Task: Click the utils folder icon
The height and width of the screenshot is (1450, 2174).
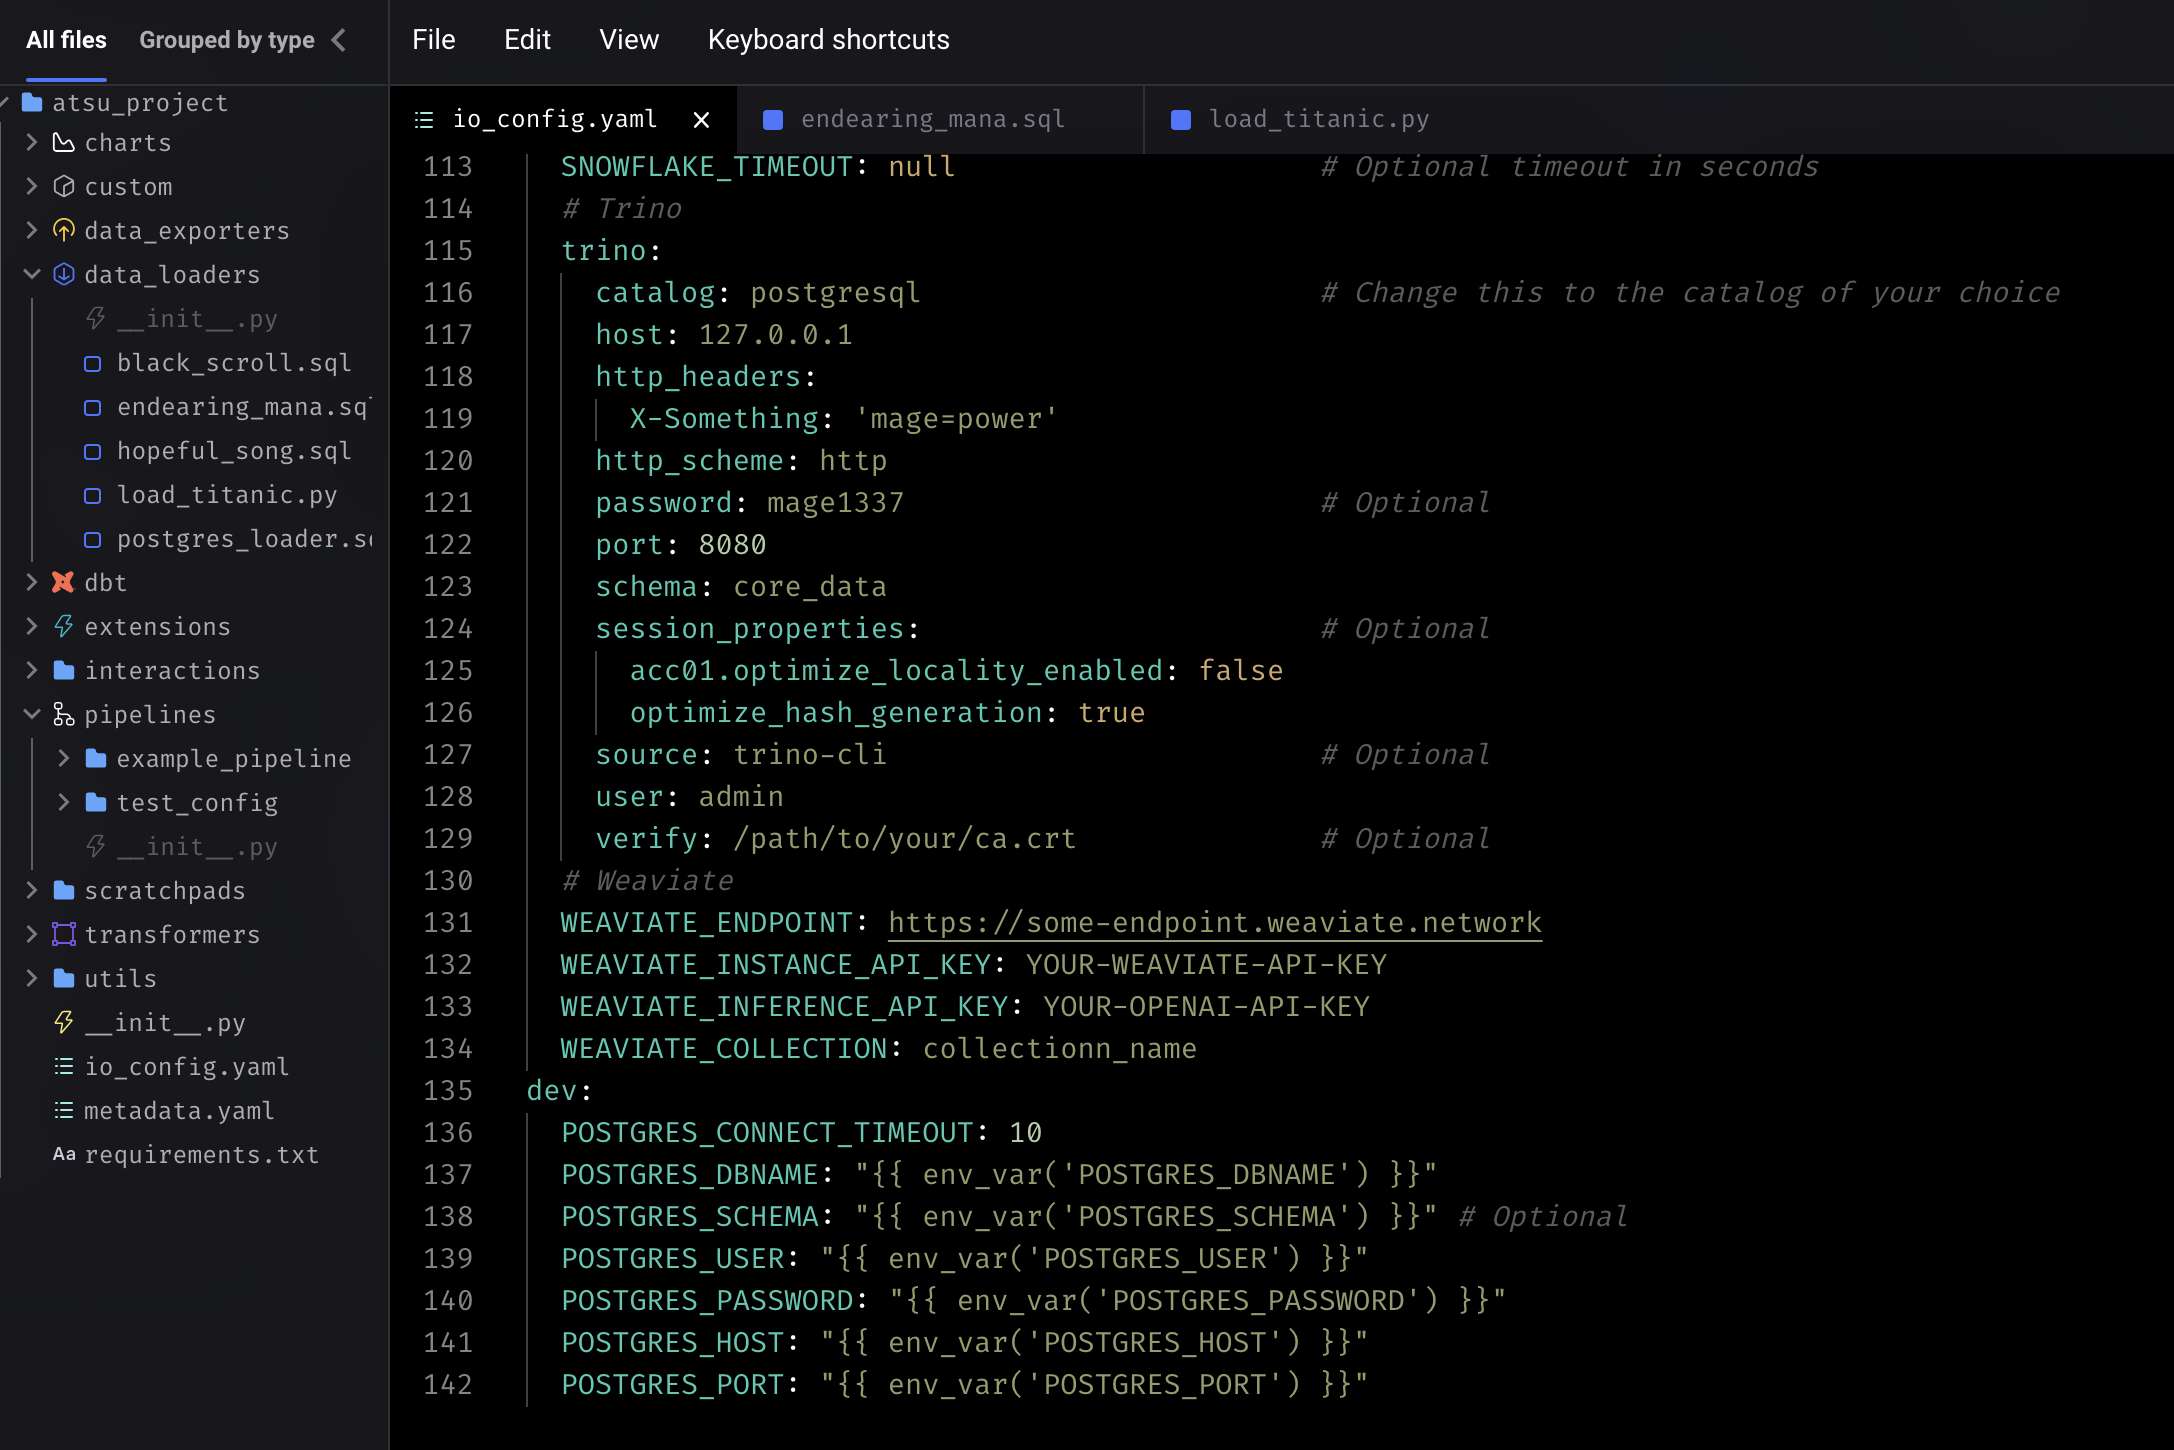Action: click(64, 979)
